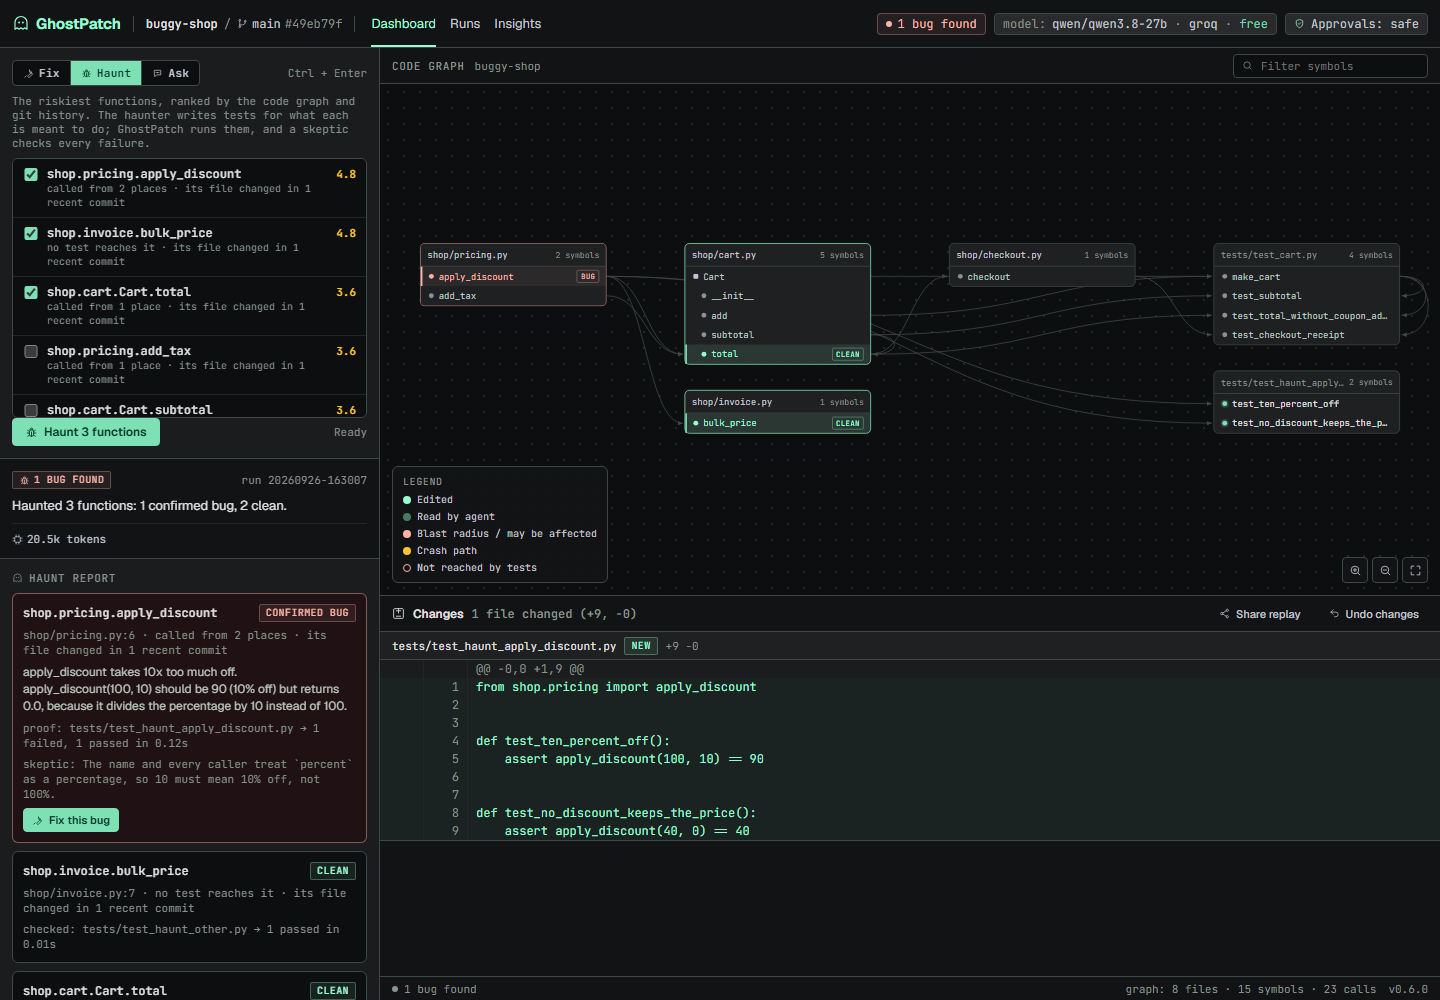Switch to Ask mode
Screen dimensions: 1440x1000
point(170,73)
